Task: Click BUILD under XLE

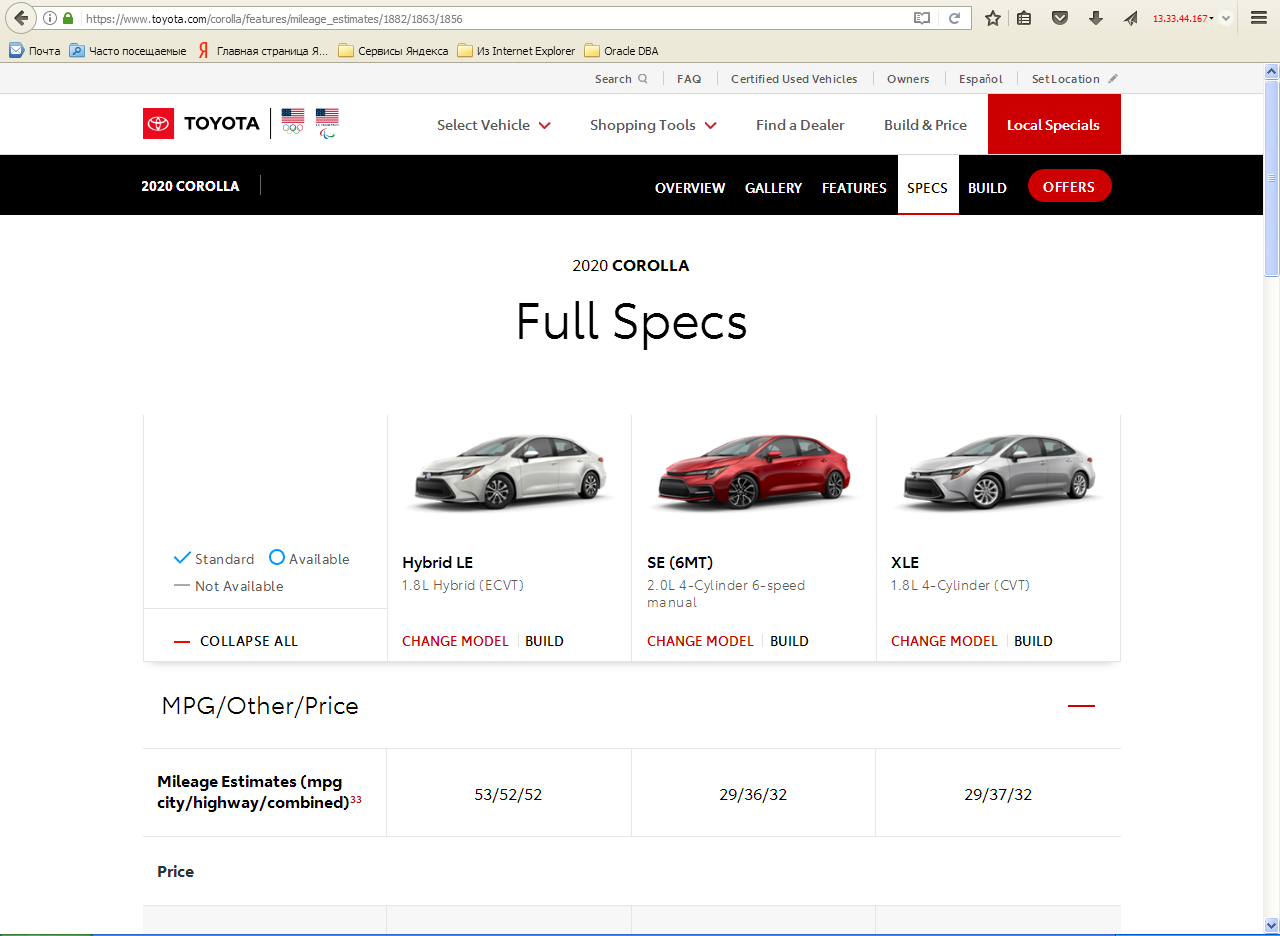Action: pos(1033,641)
